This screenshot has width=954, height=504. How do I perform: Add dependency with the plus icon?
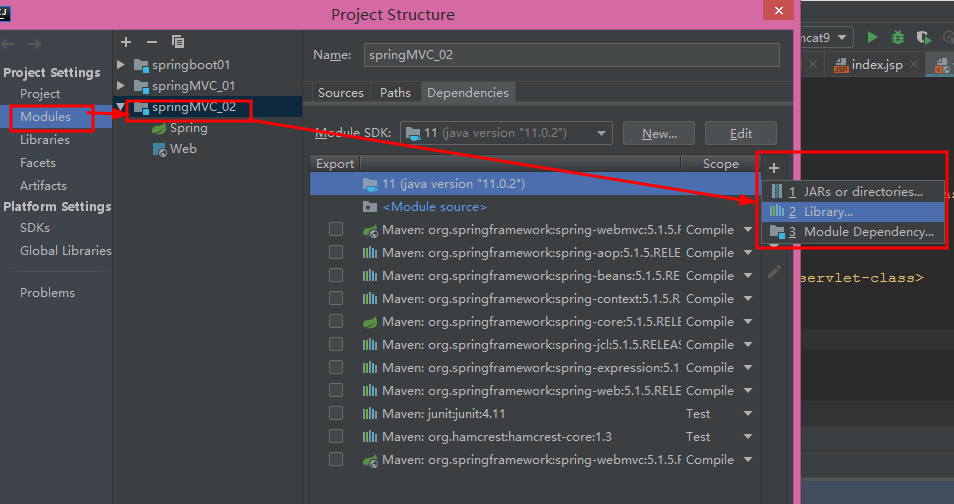pos(774,168)
